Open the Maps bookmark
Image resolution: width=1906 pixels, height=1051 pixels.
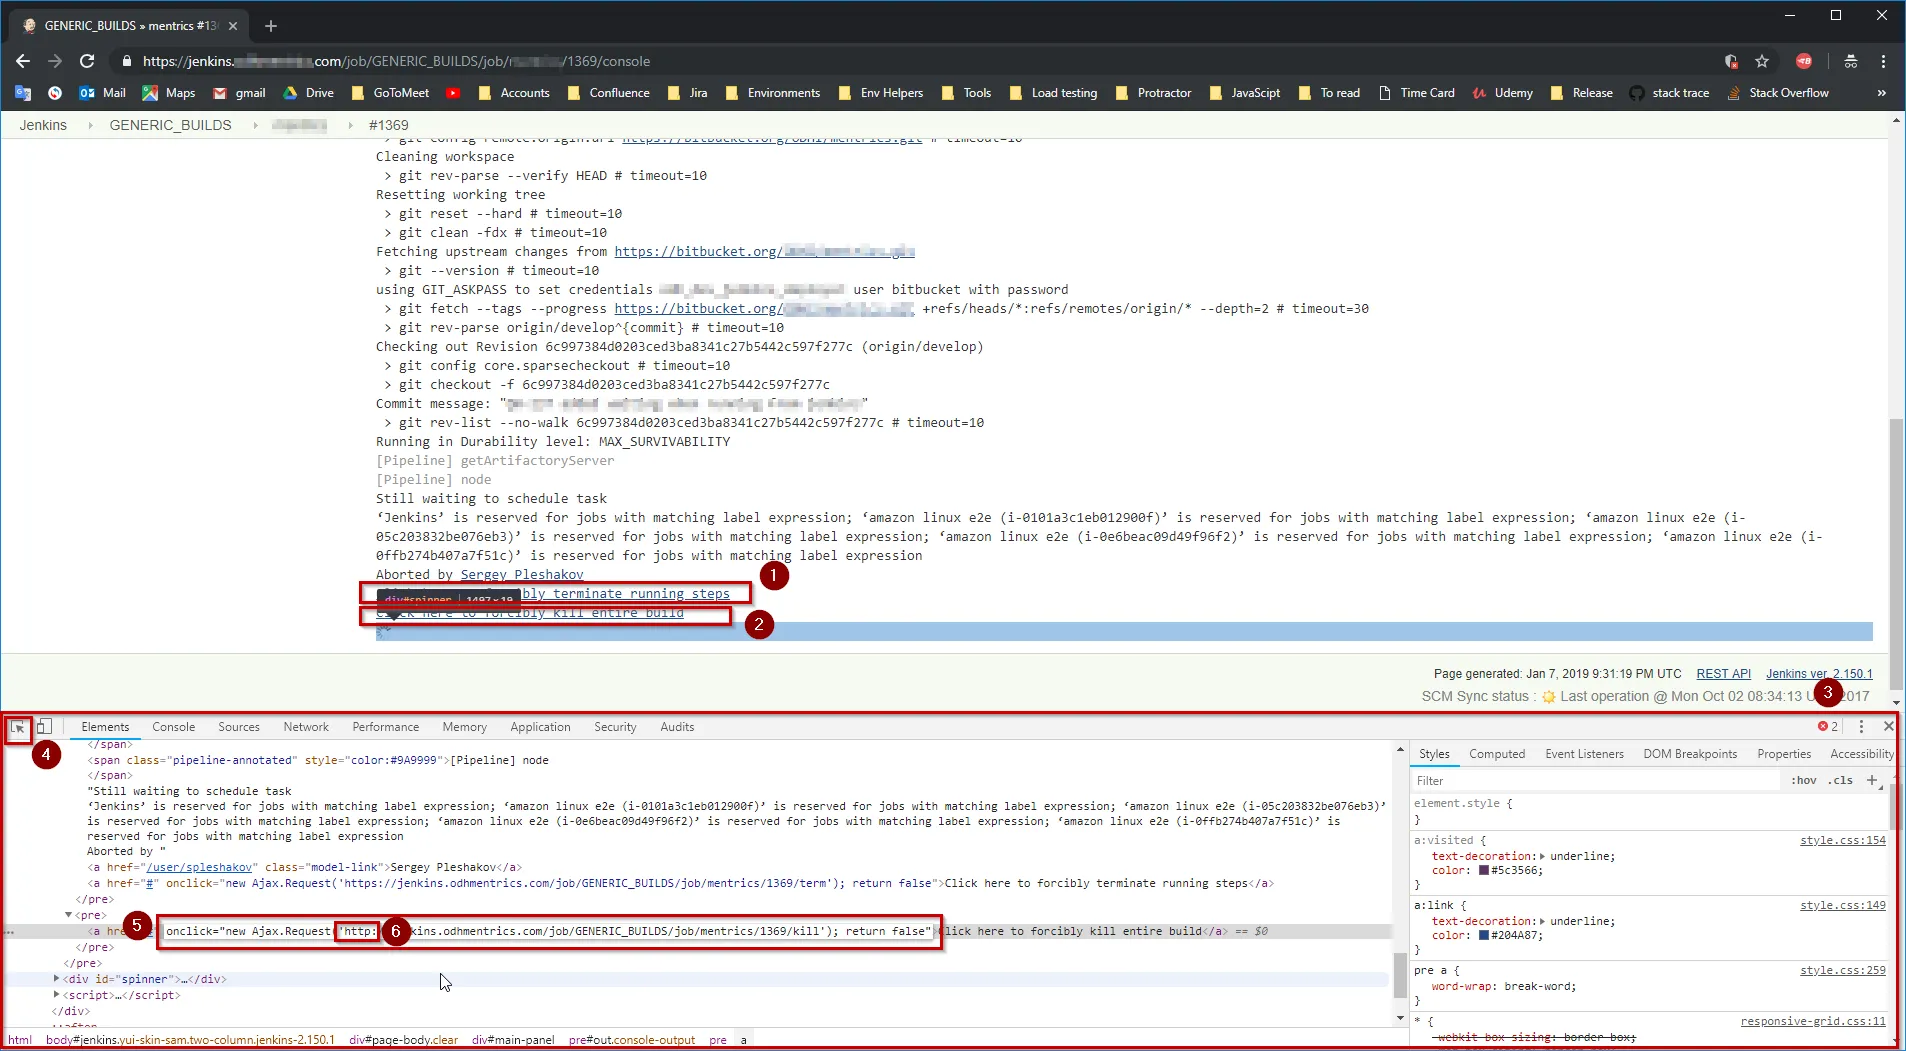(168, 93)
